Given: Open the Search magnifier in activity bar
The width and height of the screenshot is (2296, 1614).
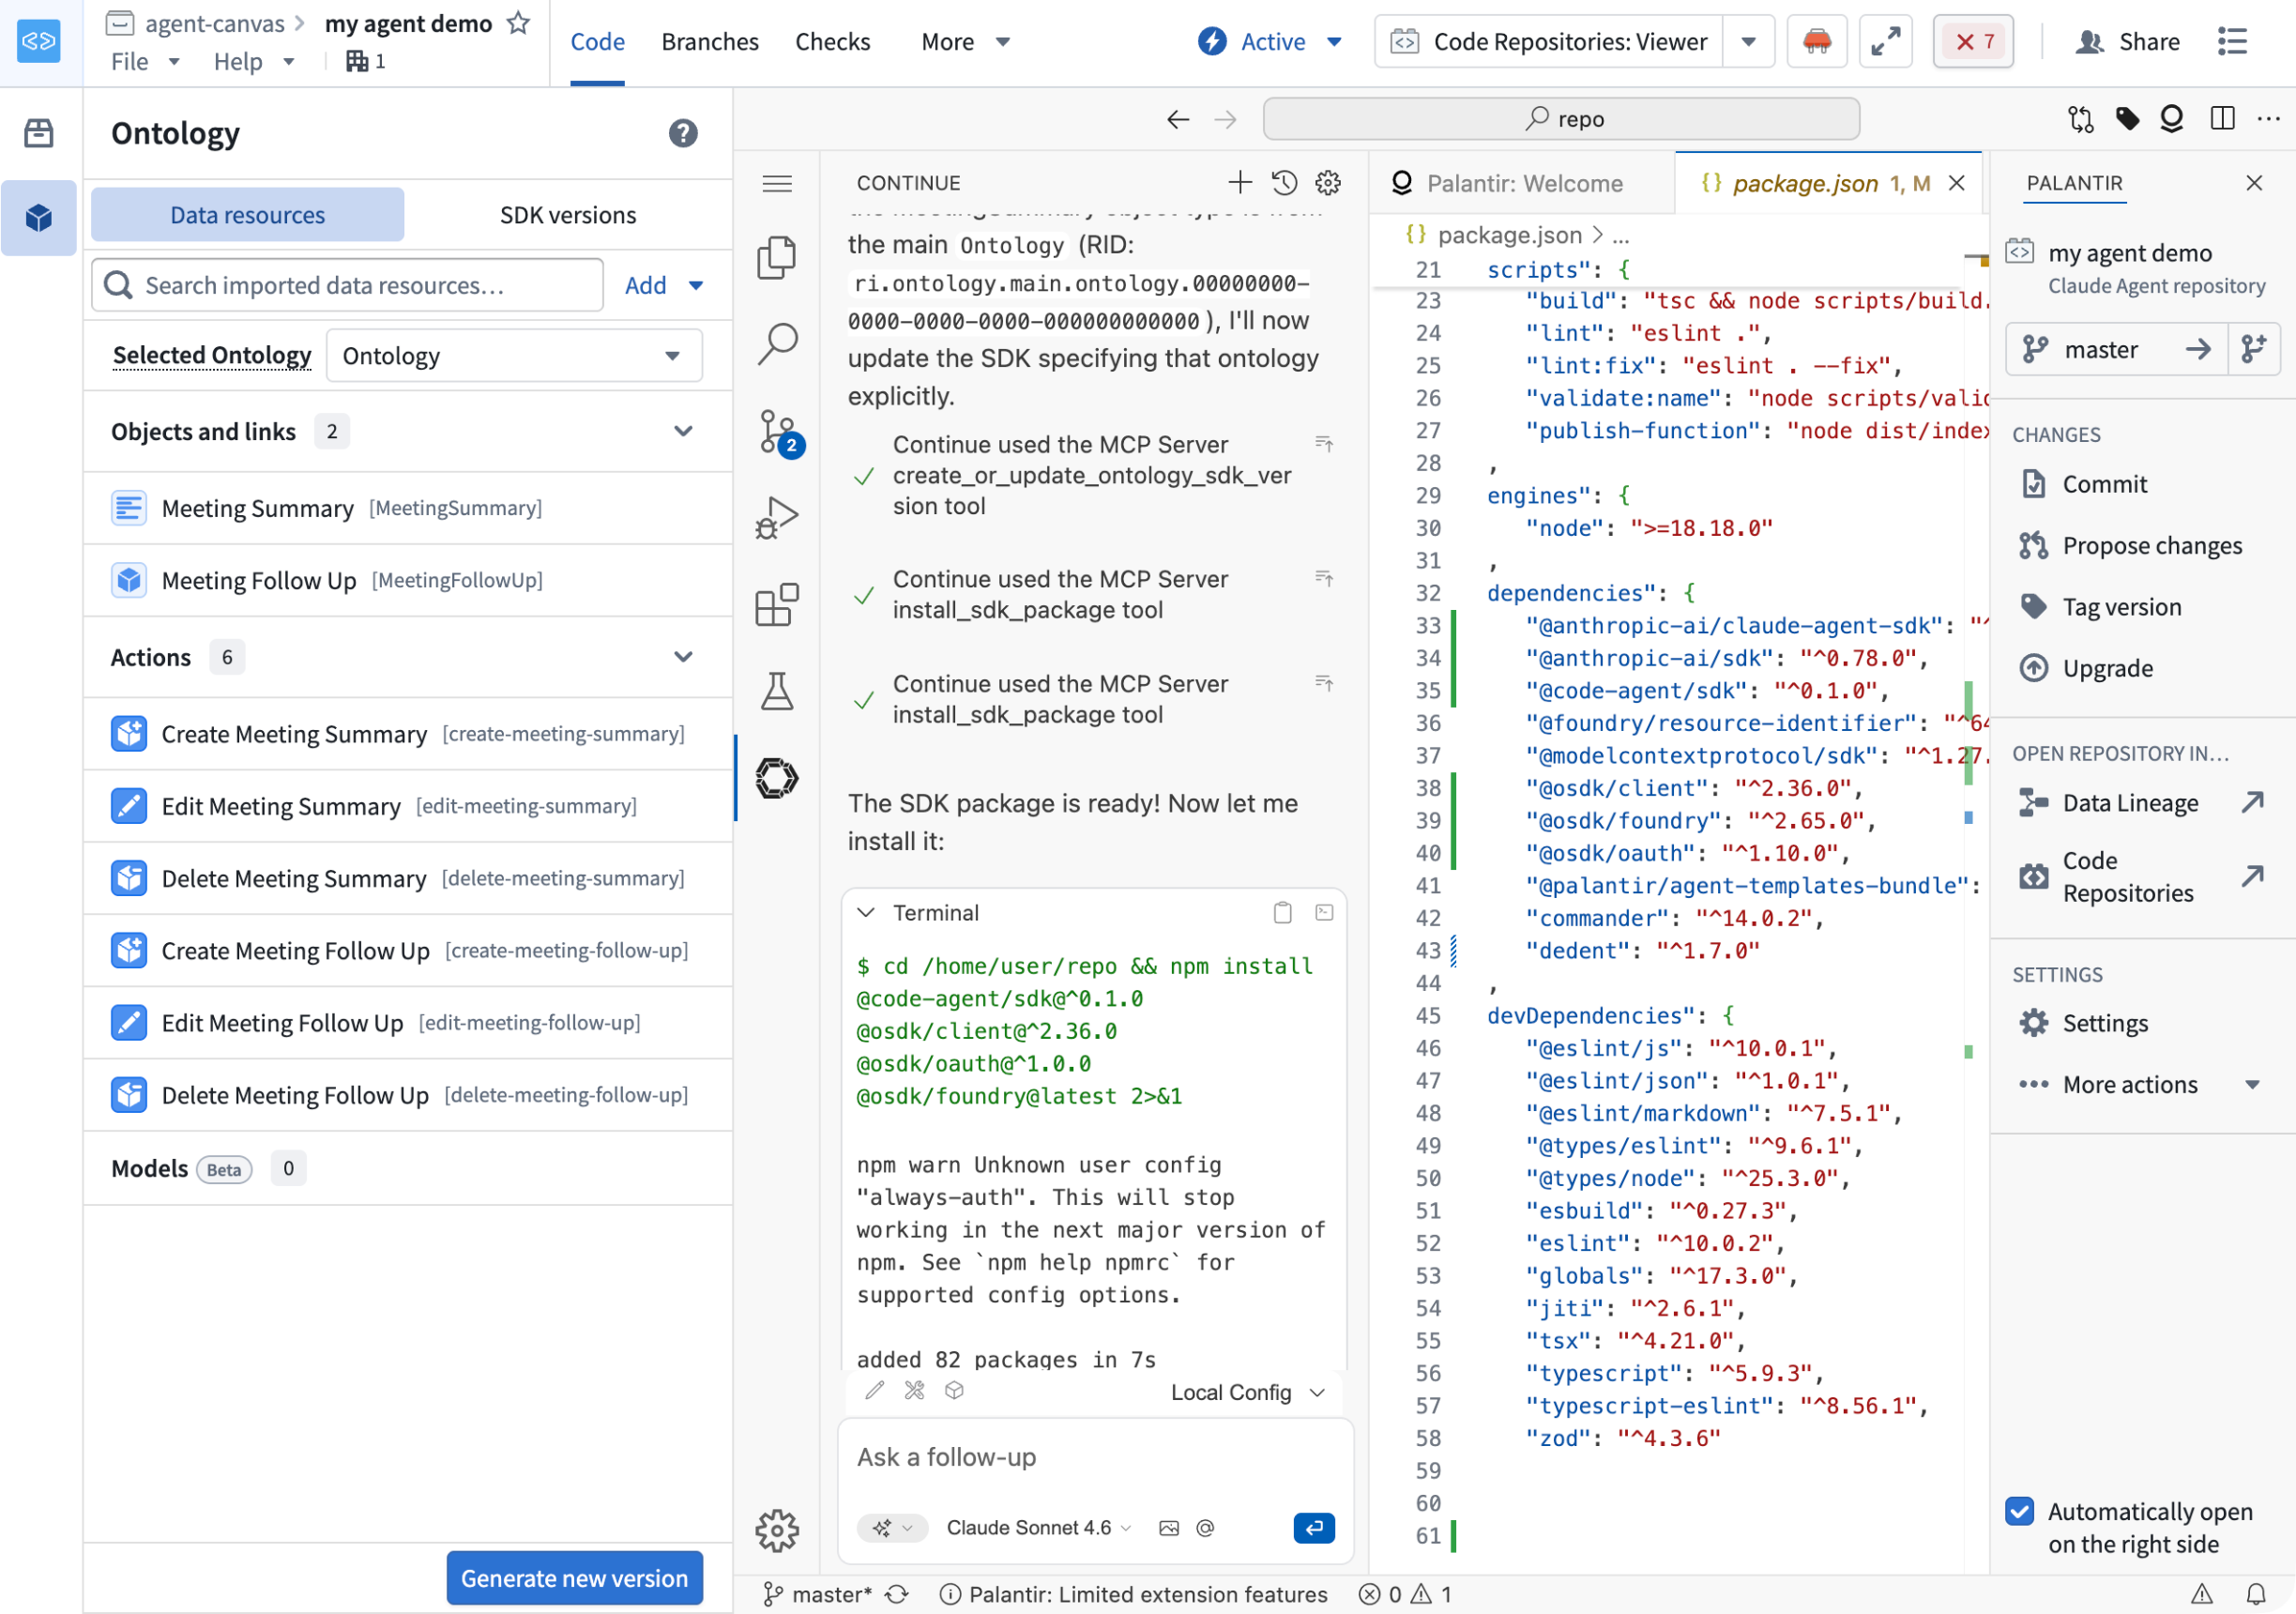Looking at the screenshot, I should pyautogui.click(x=776, y=344).
